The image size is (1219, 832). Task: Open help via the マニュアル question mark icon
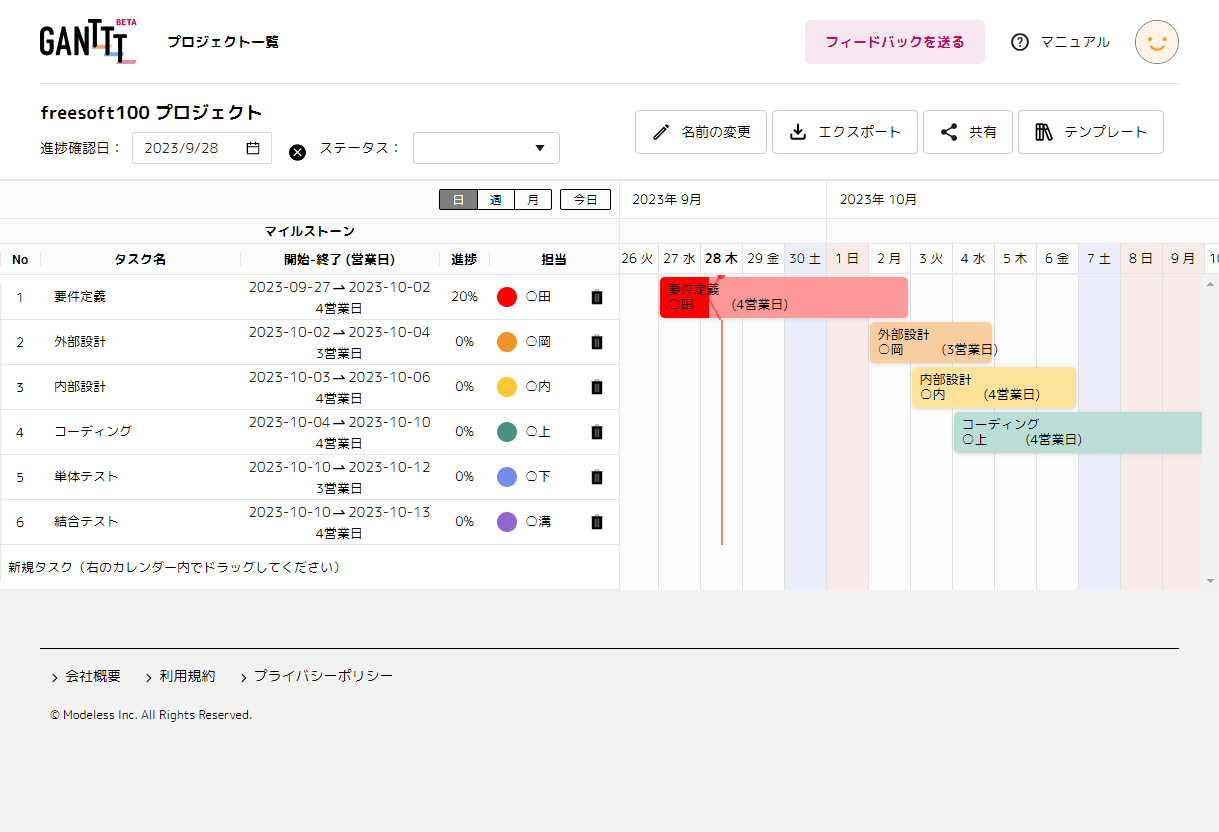[x=1020, y=42]
